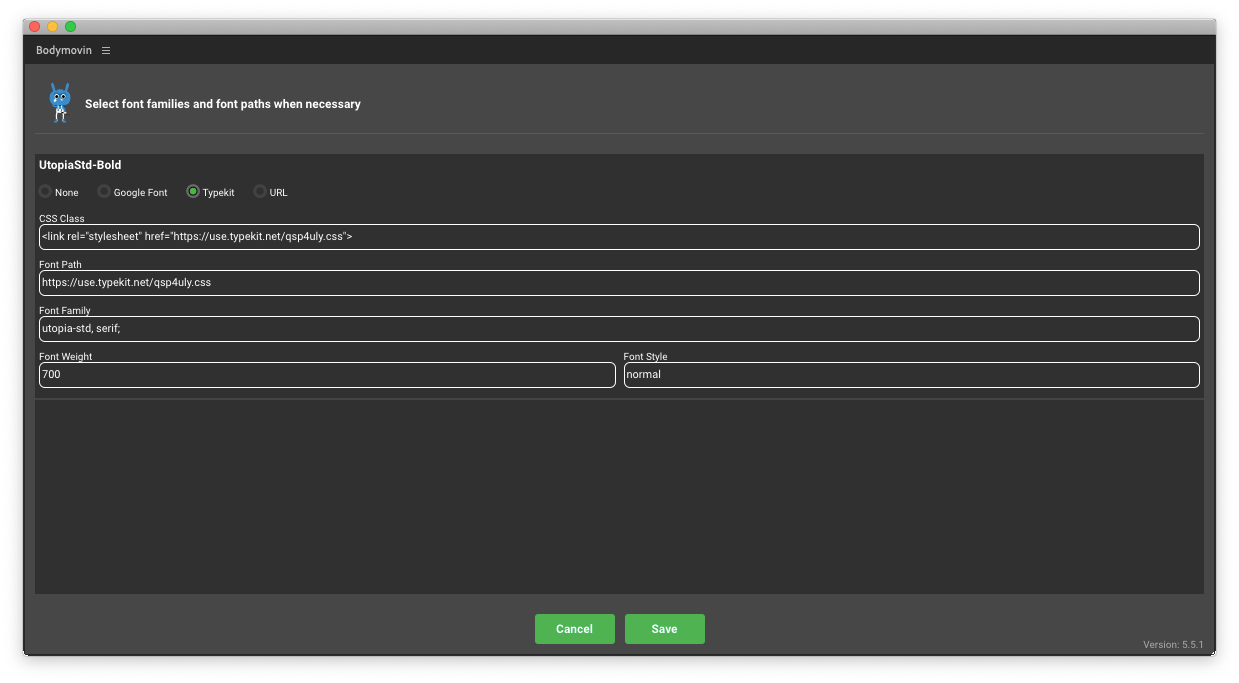1239x683 pixels.
Task: Click the UtopiaStd-Bold font name heading
Action: pyautogui.click(x=80, y=165)
